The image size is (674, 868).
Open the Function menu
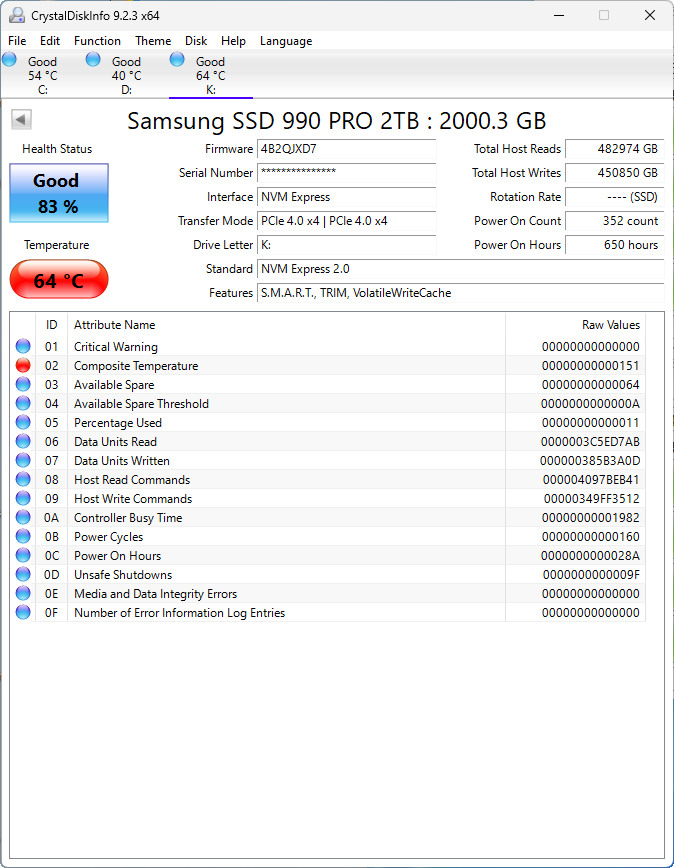(x=97, y=41)
